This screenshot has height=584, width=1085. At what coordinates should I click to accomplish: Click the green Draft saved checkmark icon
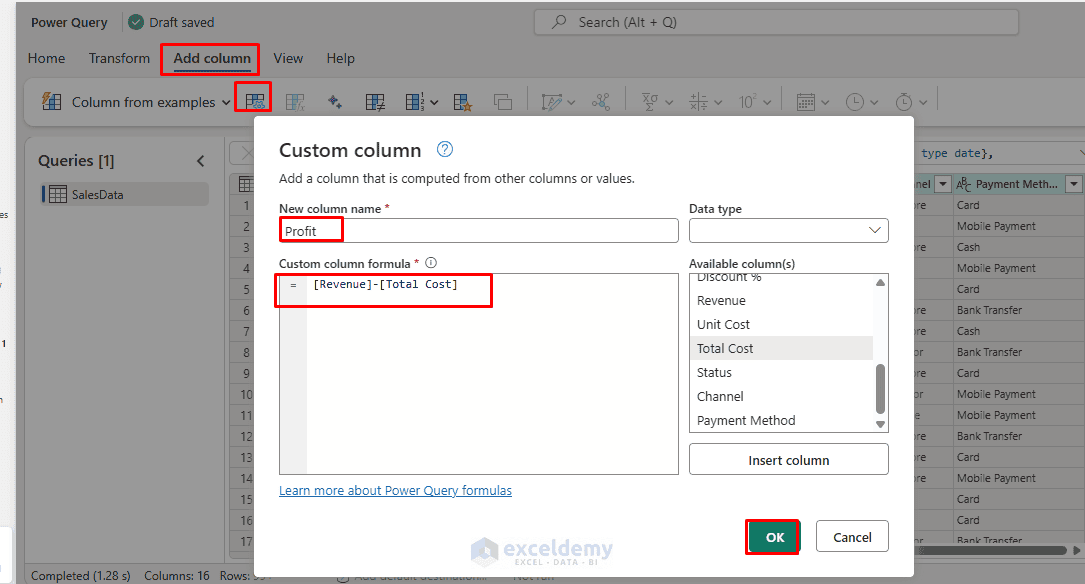[136, 22]
